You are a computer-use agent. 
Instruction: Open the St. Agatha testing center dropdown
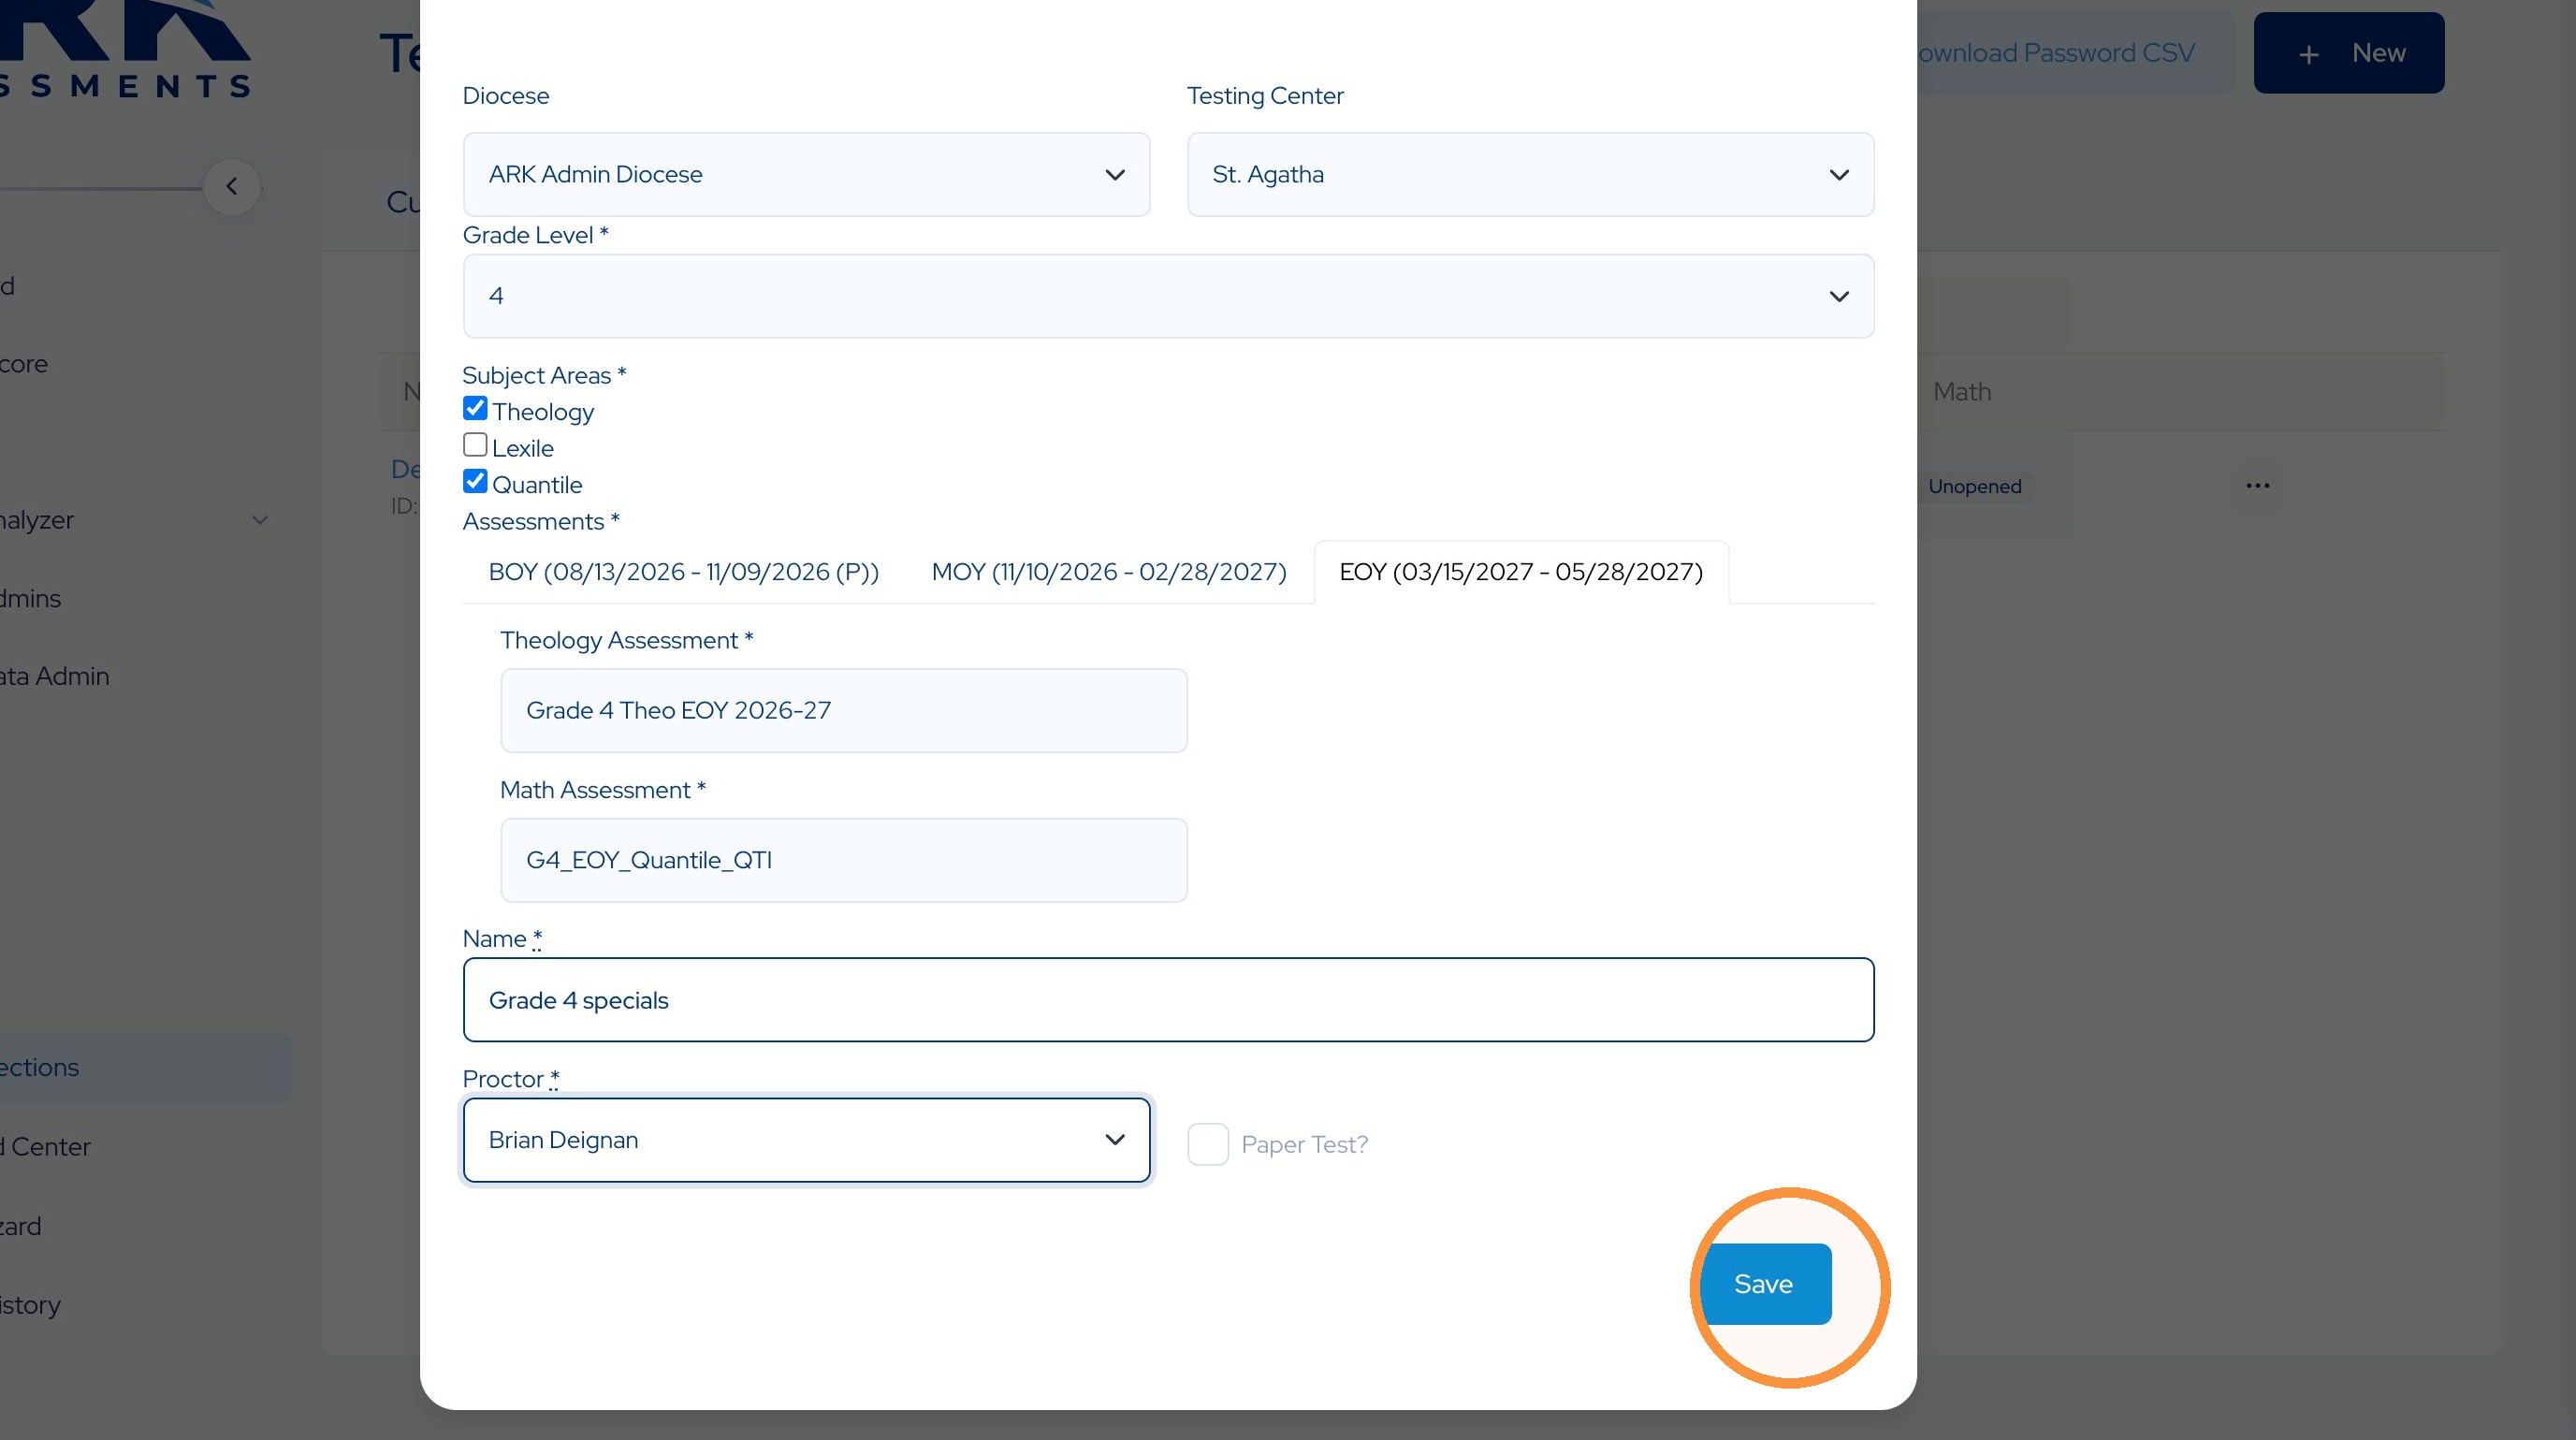(1530, 175)
